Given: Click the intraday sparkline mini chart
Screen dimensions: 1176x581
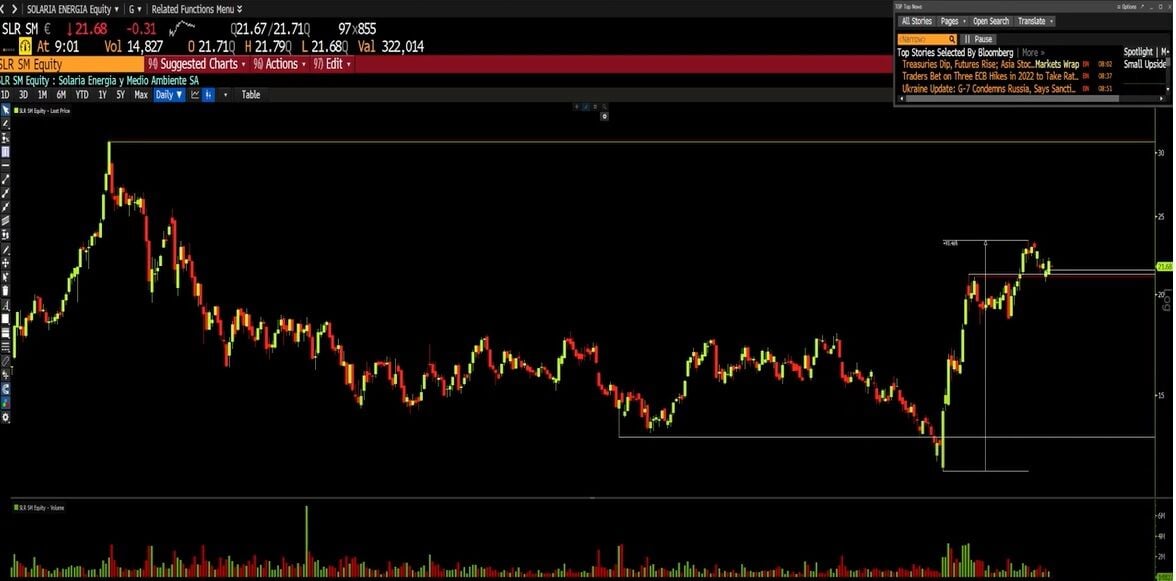Looking at the screenshot, I should 182,30.
